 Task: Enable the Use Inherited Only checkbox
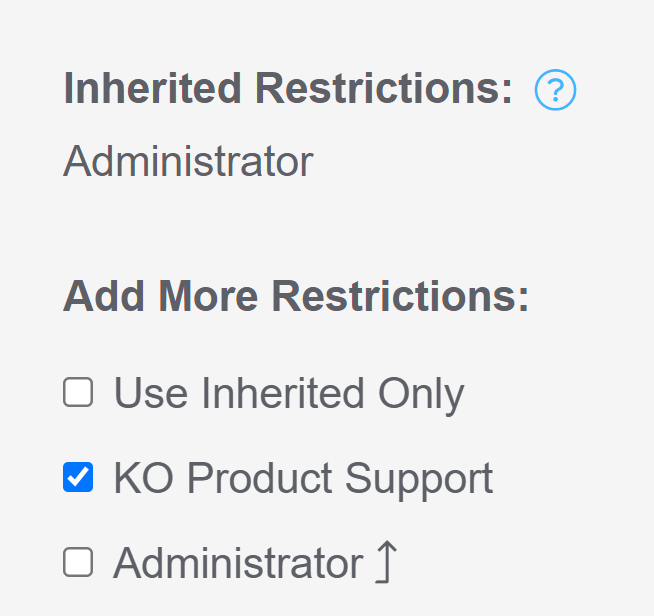point(78,393)
